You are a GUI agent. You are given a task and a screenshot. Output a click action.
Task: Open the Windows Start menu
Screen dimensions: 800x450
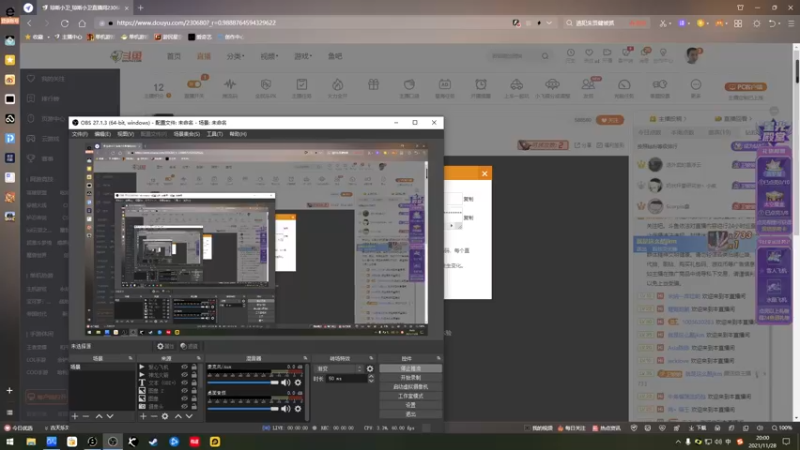(x=10, y=442)
